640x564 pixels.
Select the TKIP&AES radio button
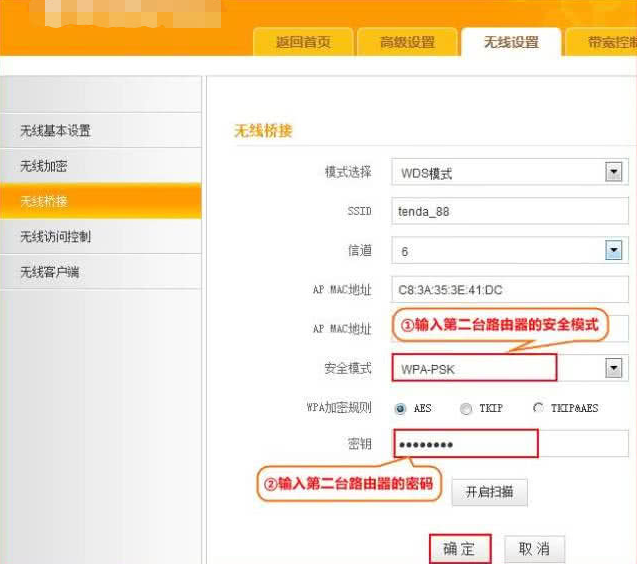[539, 408]
